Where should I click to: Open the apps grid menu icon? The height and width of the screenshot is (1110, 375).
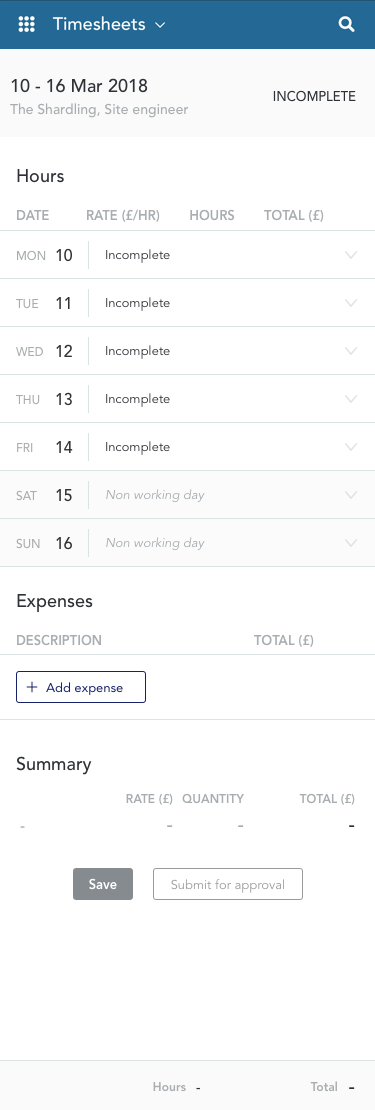(26, 24)
